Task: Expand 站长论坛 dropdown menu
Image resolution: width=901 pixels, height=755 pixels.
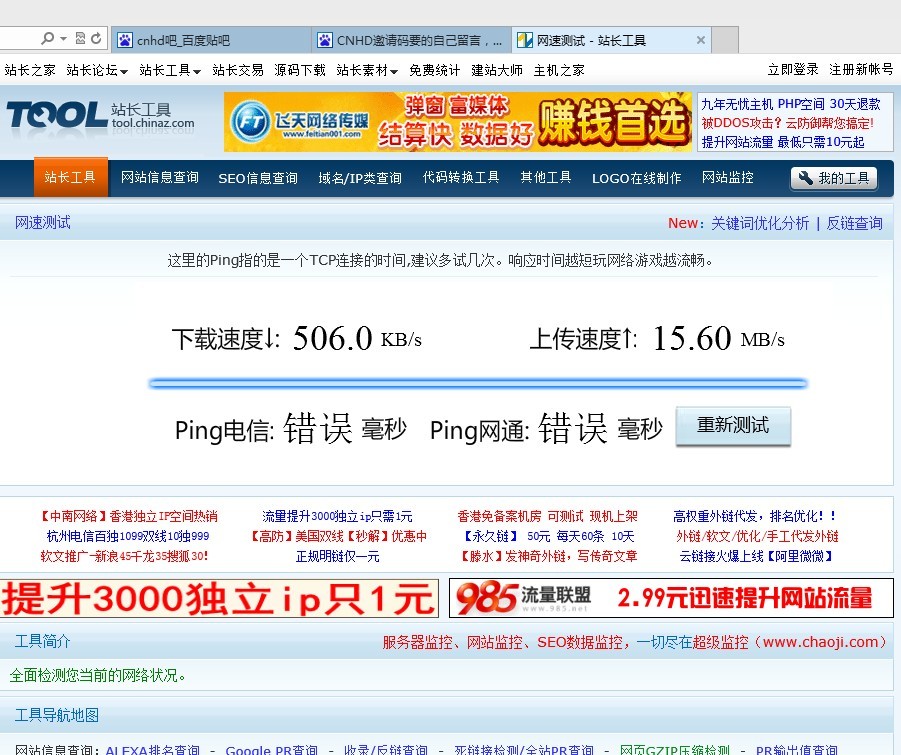Action: coord(97,70)
